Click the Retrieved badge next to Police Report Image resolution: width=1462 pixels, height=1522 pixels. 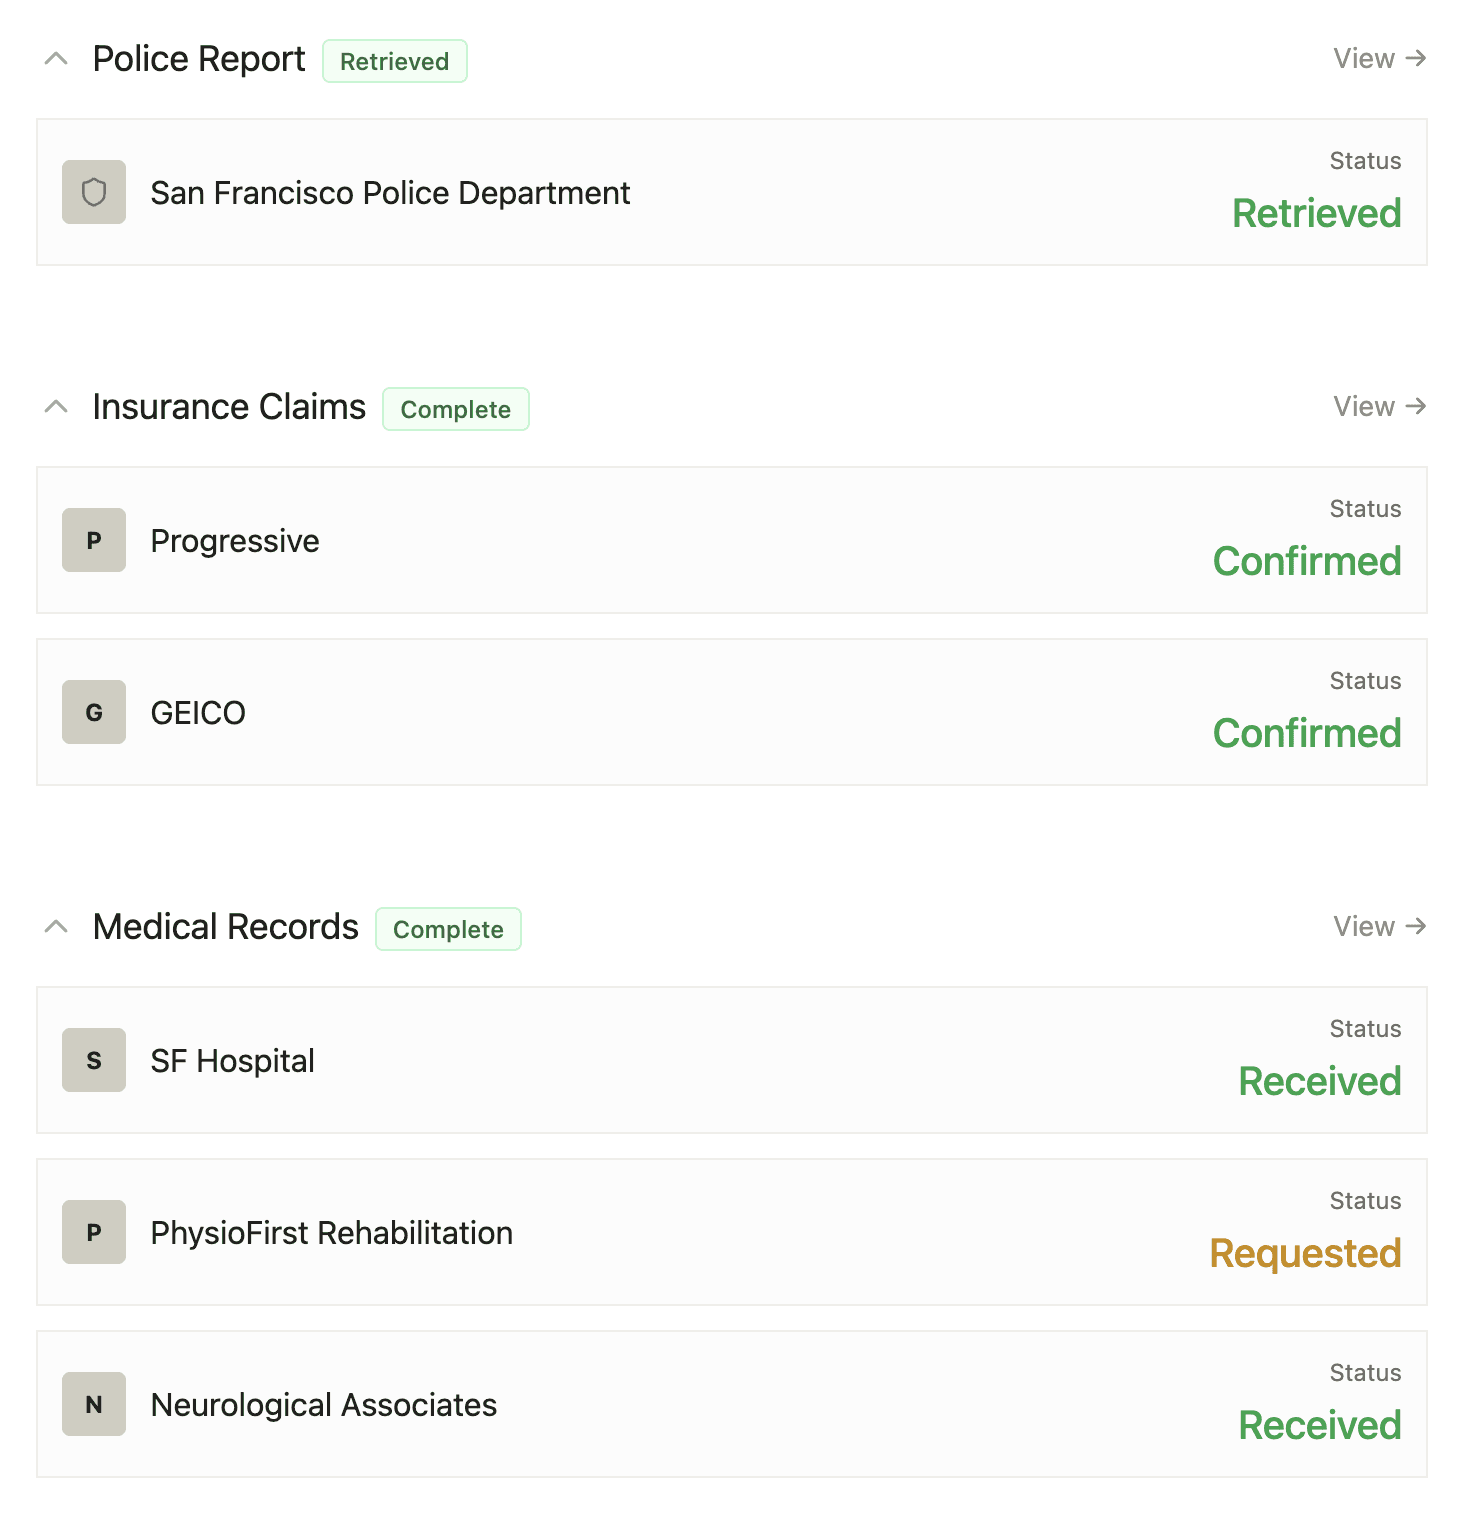click(x=394, y=62)
